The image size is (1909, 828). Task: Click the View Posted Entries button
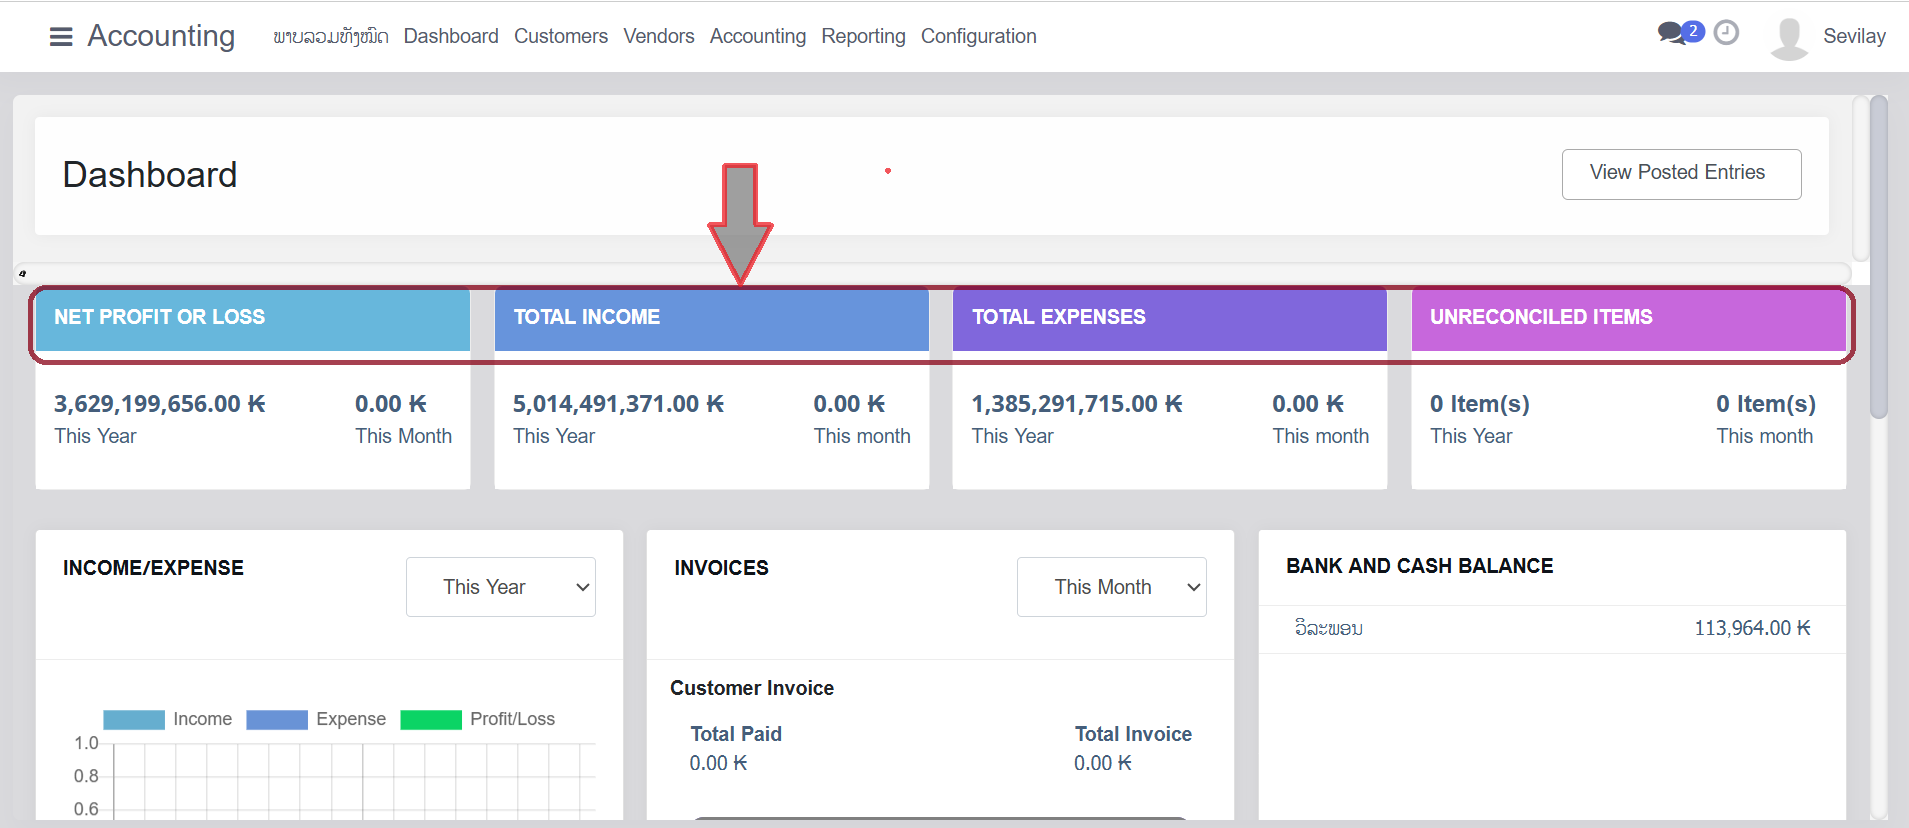click(x=1681, y=174)
